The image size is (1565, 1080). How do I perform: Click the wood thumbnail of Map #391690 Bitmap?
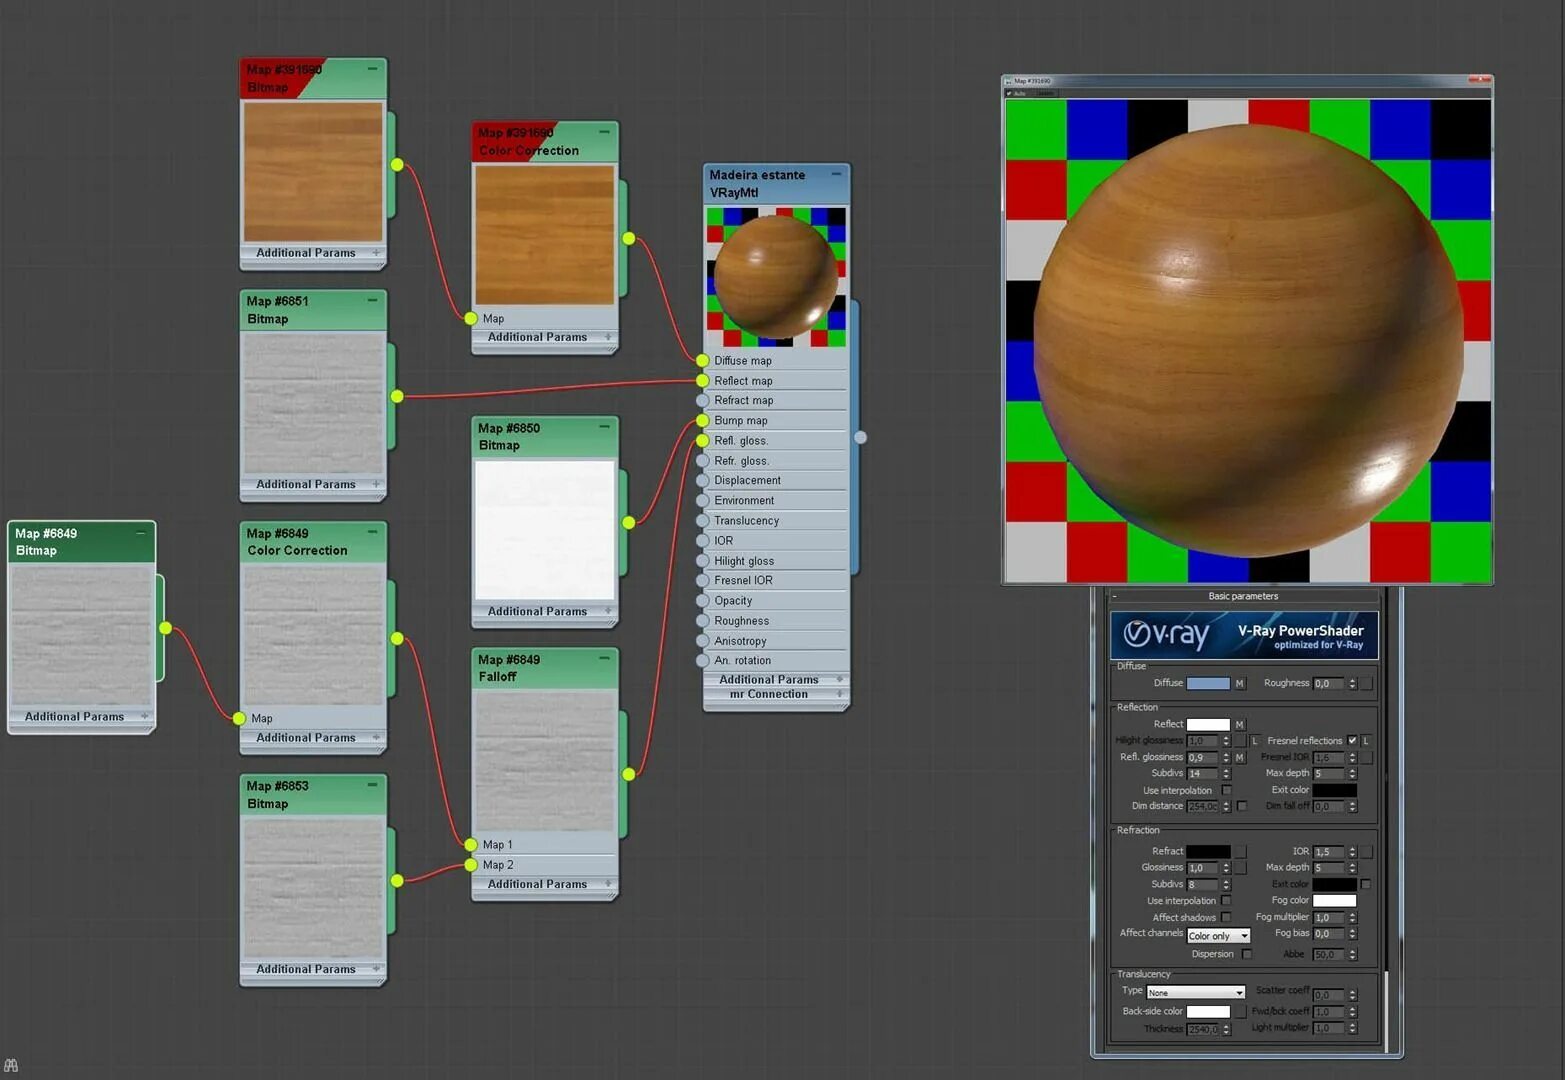[x=313, y=172]
